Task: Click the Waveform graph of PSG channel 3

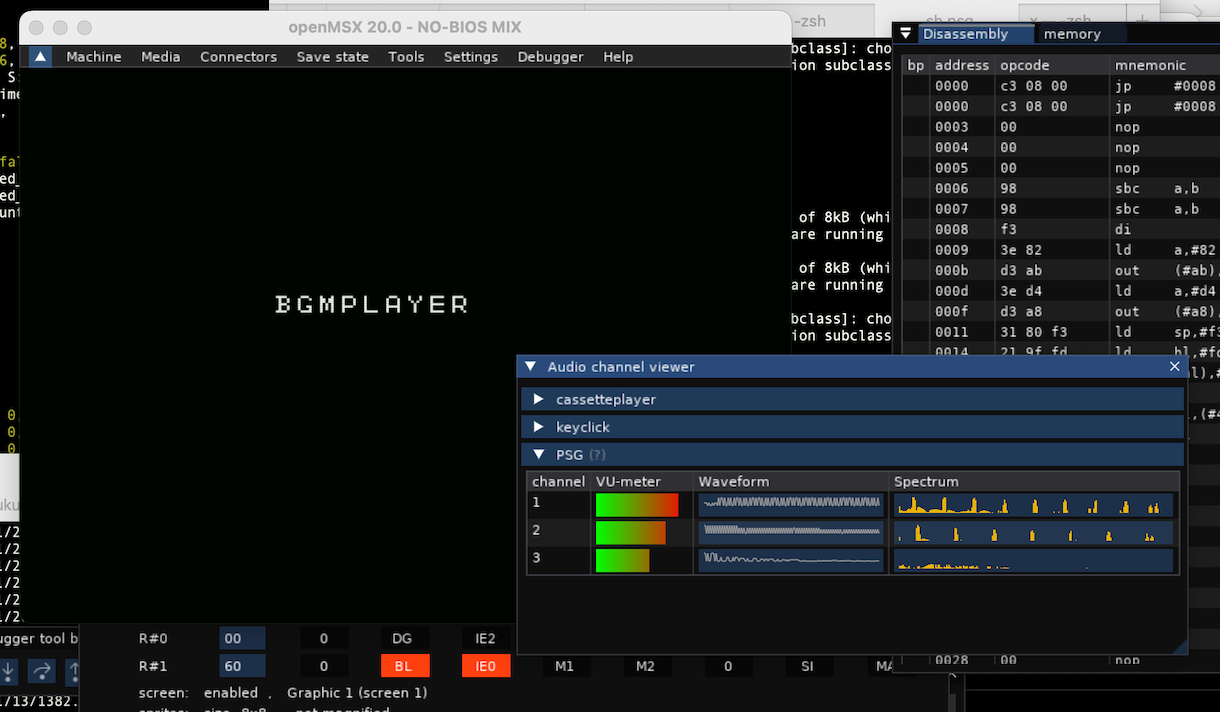Action: (x=791, y=560)
